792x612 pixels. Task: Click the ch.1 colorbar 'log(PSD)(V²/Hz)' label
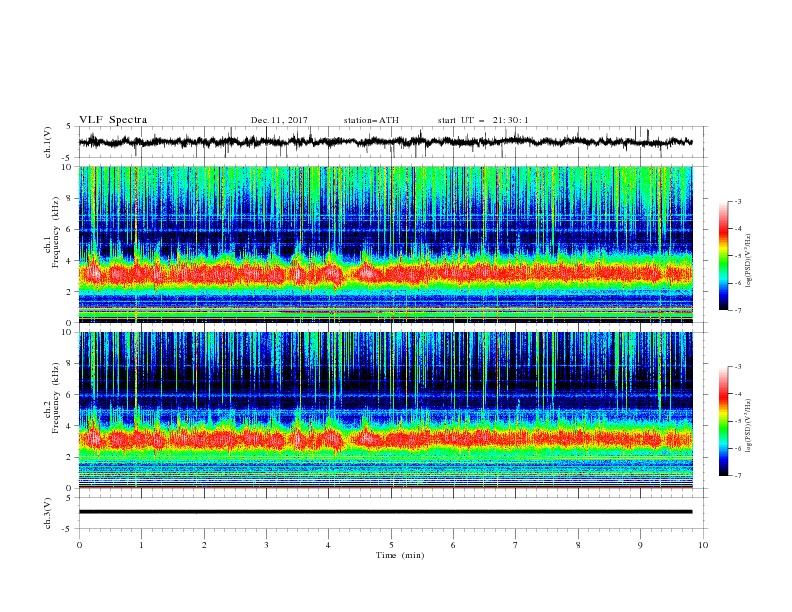coord(749,260)
